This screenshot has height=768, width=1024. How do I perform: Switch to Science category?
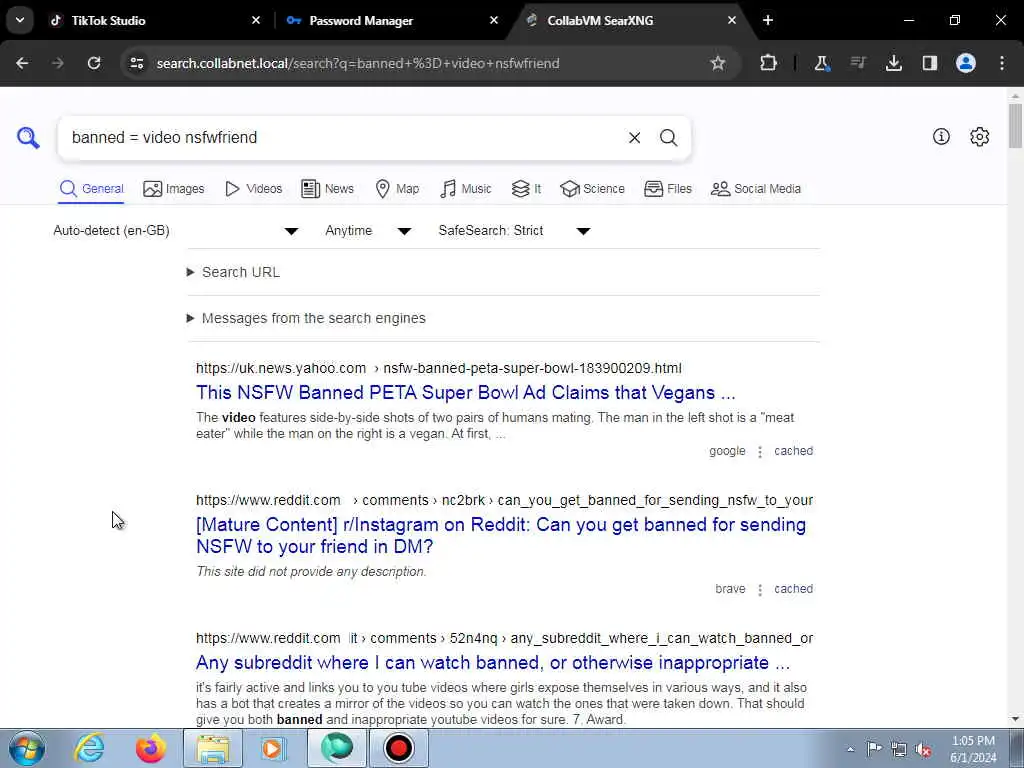[x=592, y=189]
